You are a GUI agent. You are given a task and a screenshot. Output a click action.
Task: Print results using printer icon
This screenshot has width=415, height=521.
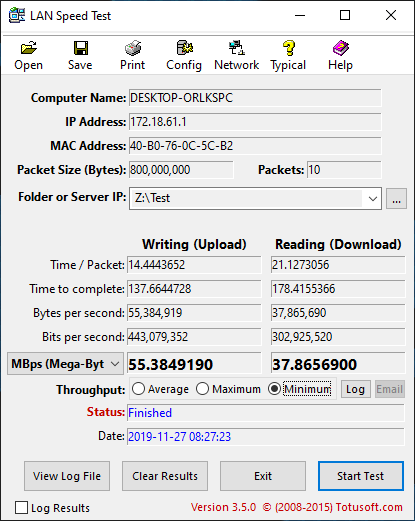[133, 48]
